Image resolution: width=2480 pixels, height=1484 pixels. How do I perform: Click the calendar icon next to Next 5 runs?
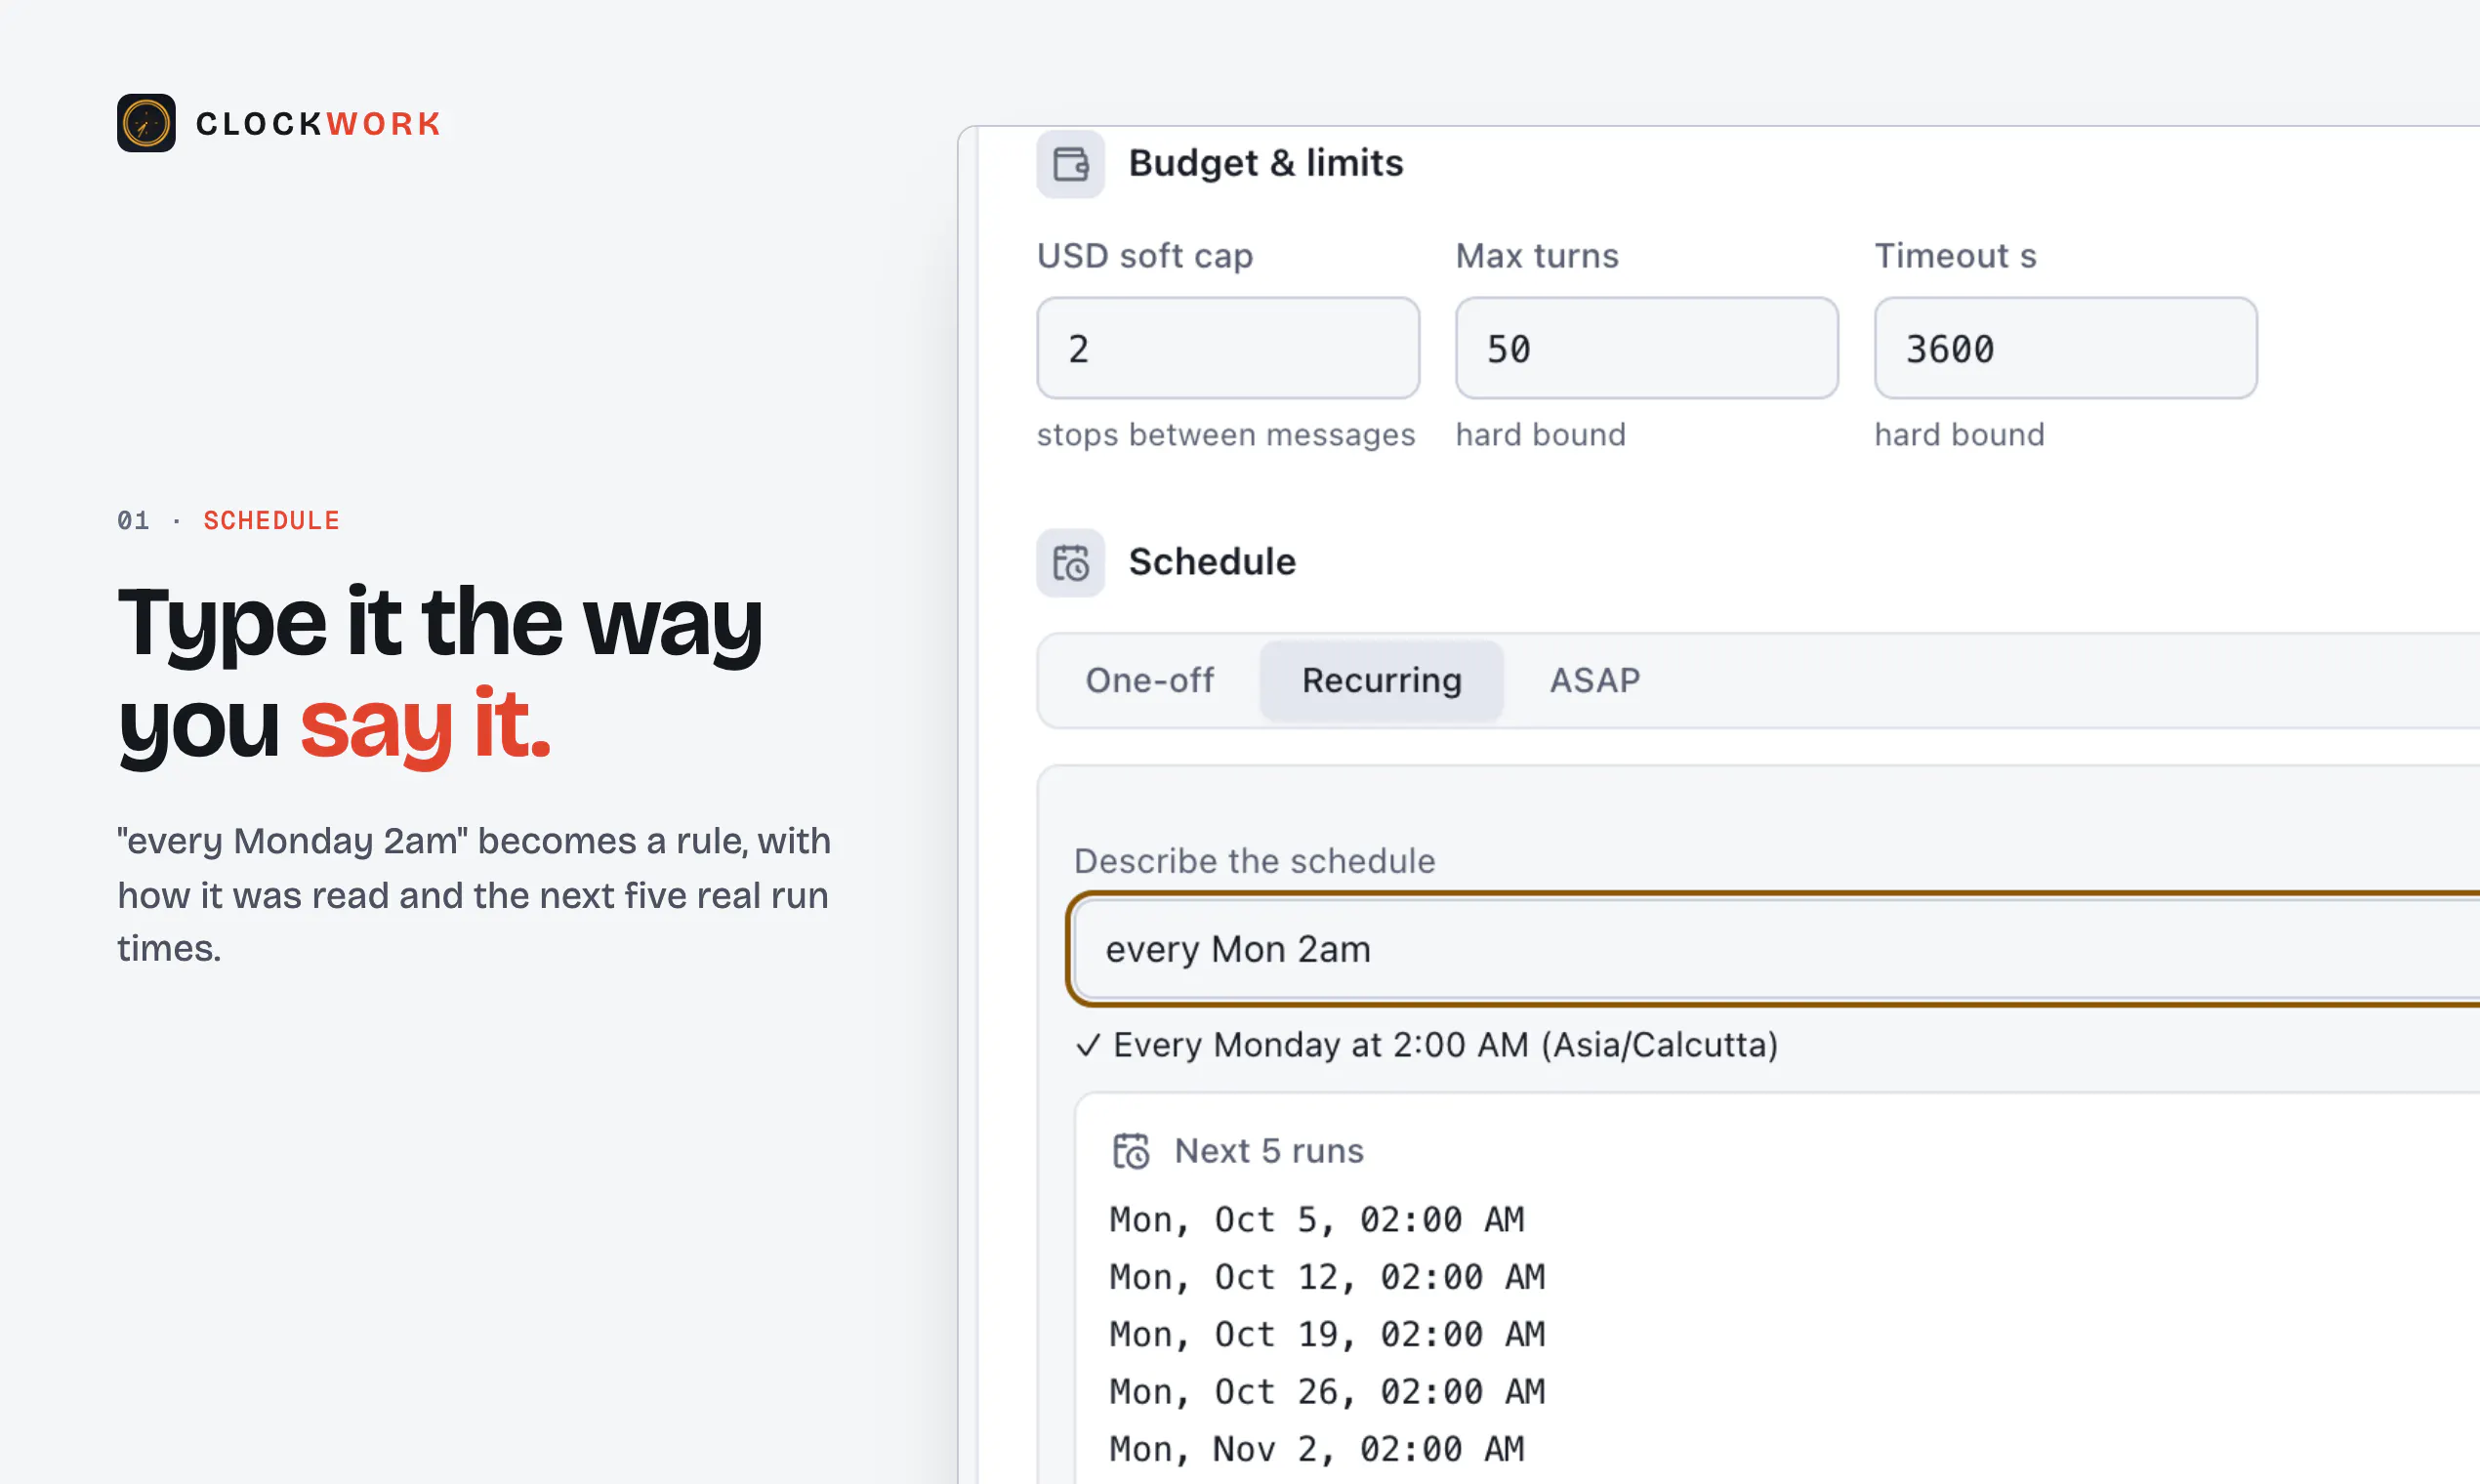point(1131,1150)
